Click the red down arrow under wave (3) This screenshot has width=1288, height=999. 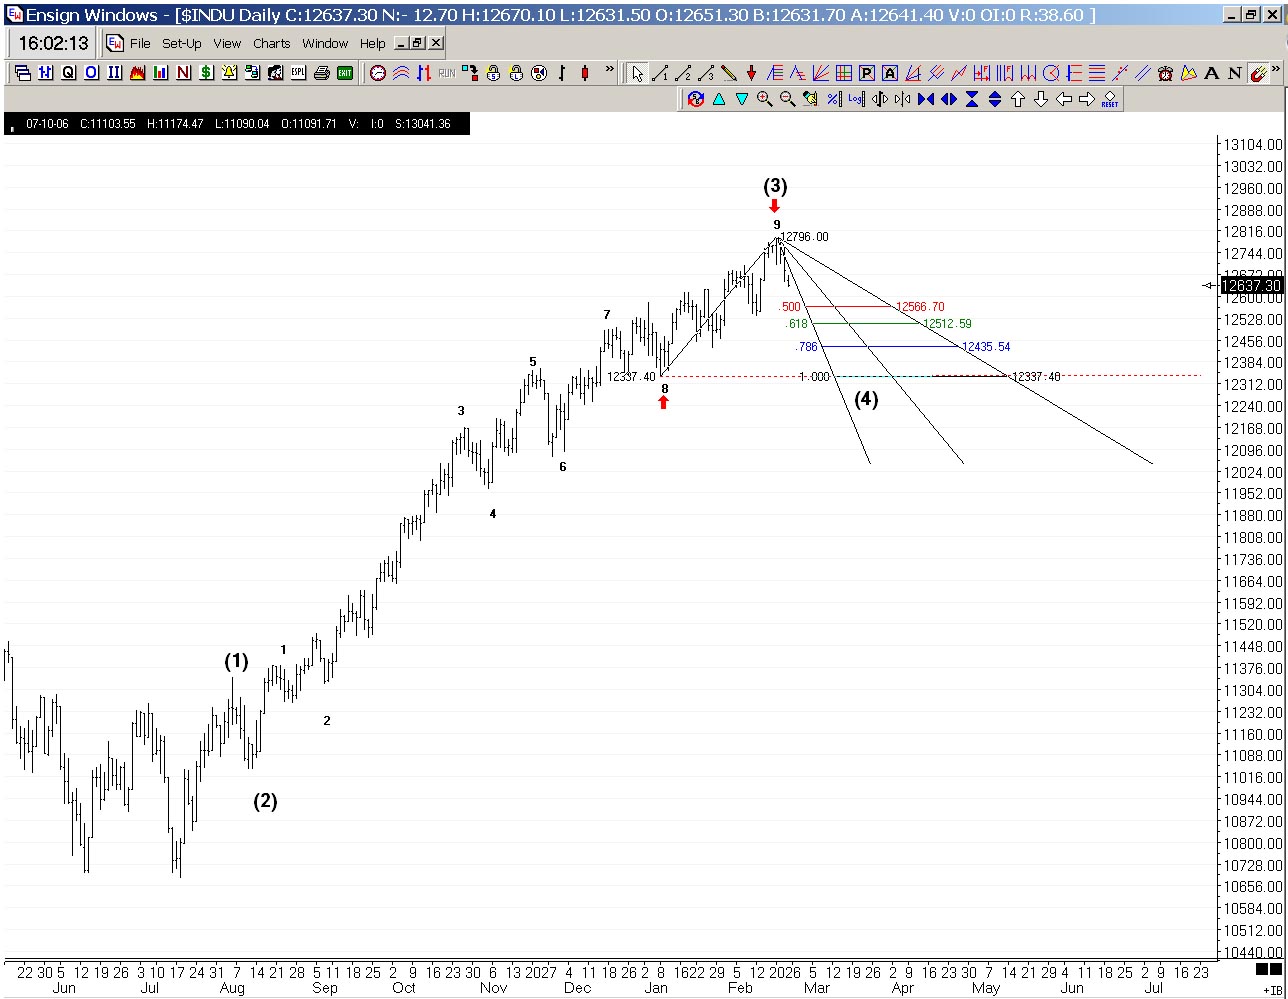[x=774, y=206]
